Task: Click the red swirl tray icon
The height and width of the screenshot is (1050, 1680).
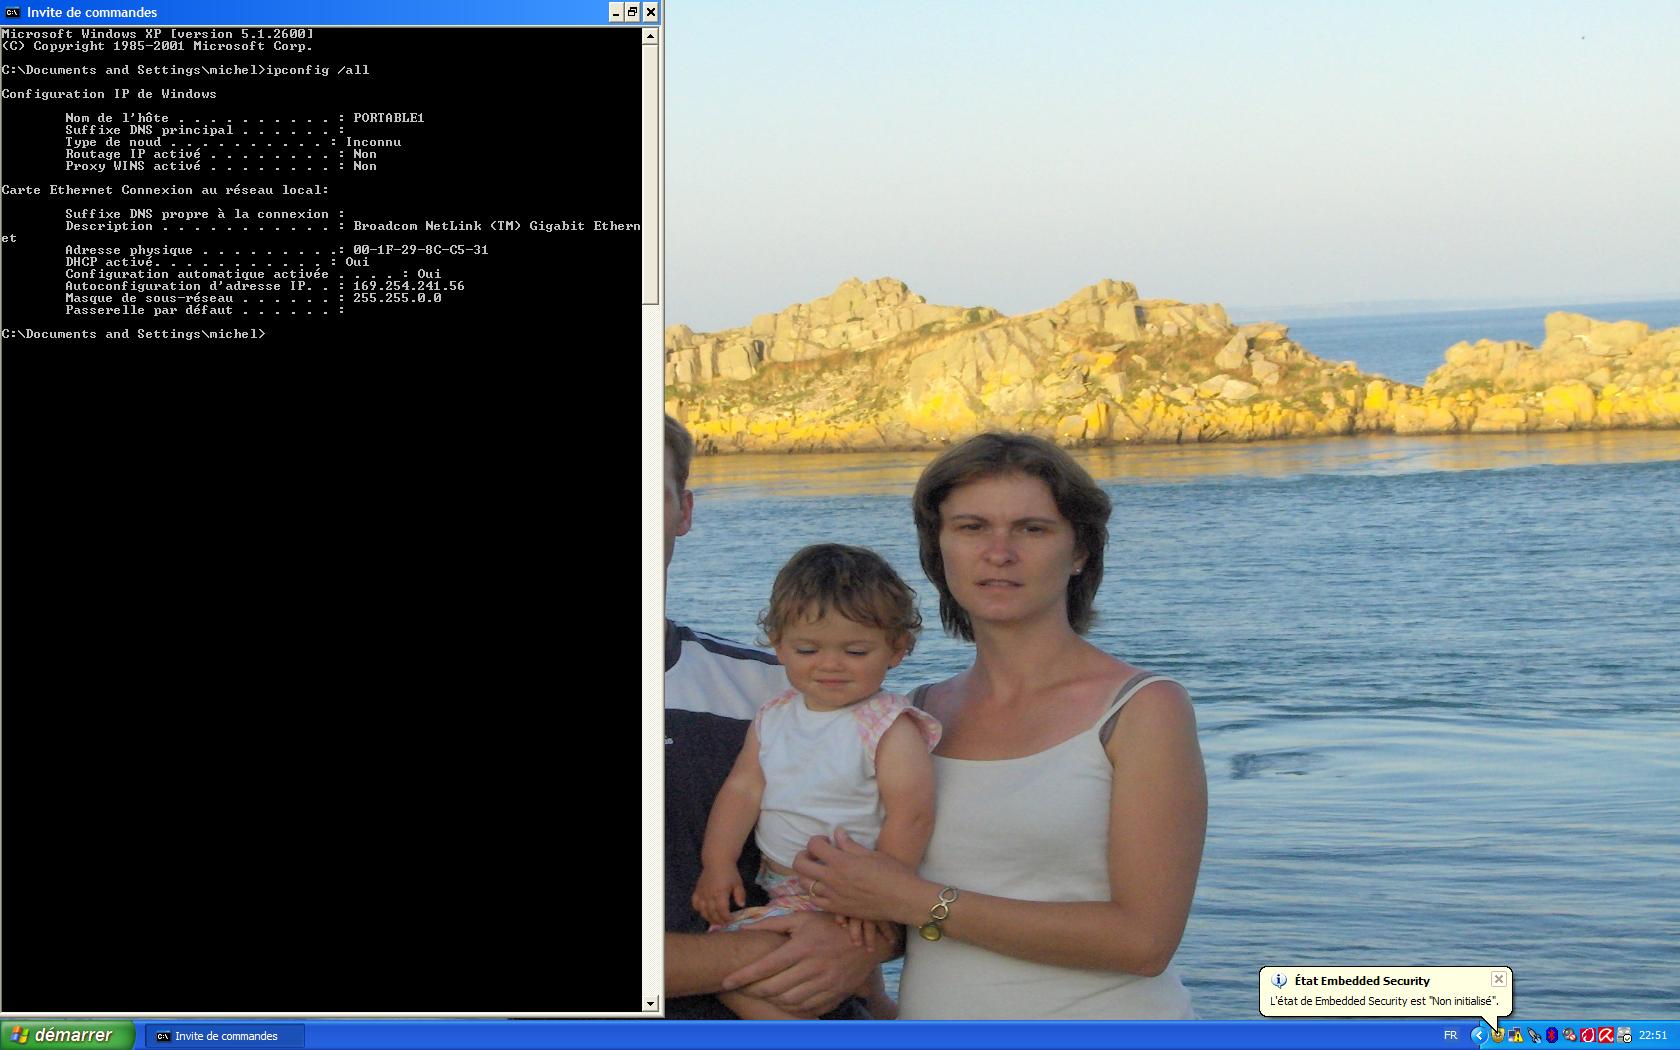Action: coord(1588,1036)
